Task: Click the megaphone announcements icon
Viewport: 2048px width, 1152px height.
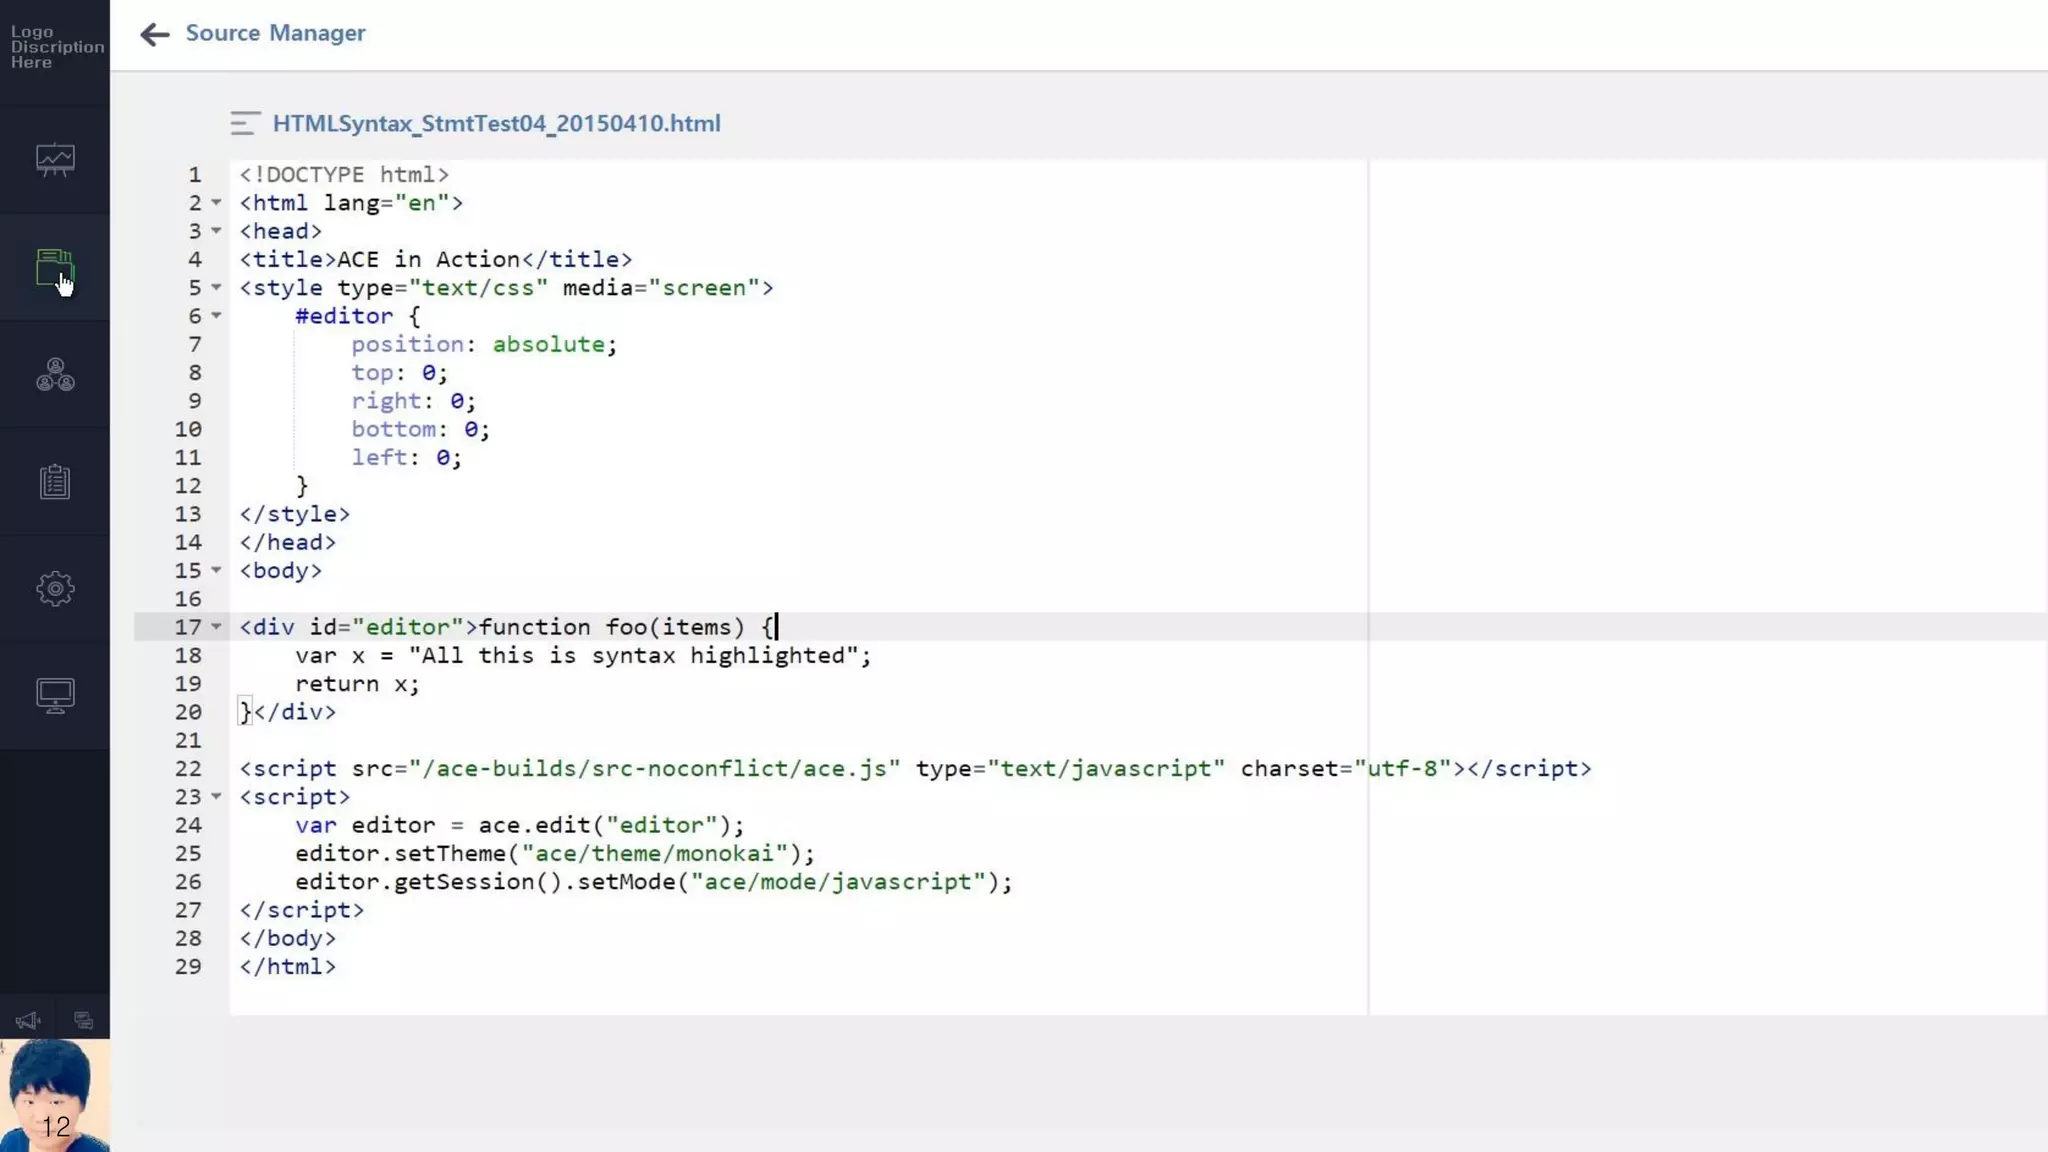Action: tap(27, 1021)
